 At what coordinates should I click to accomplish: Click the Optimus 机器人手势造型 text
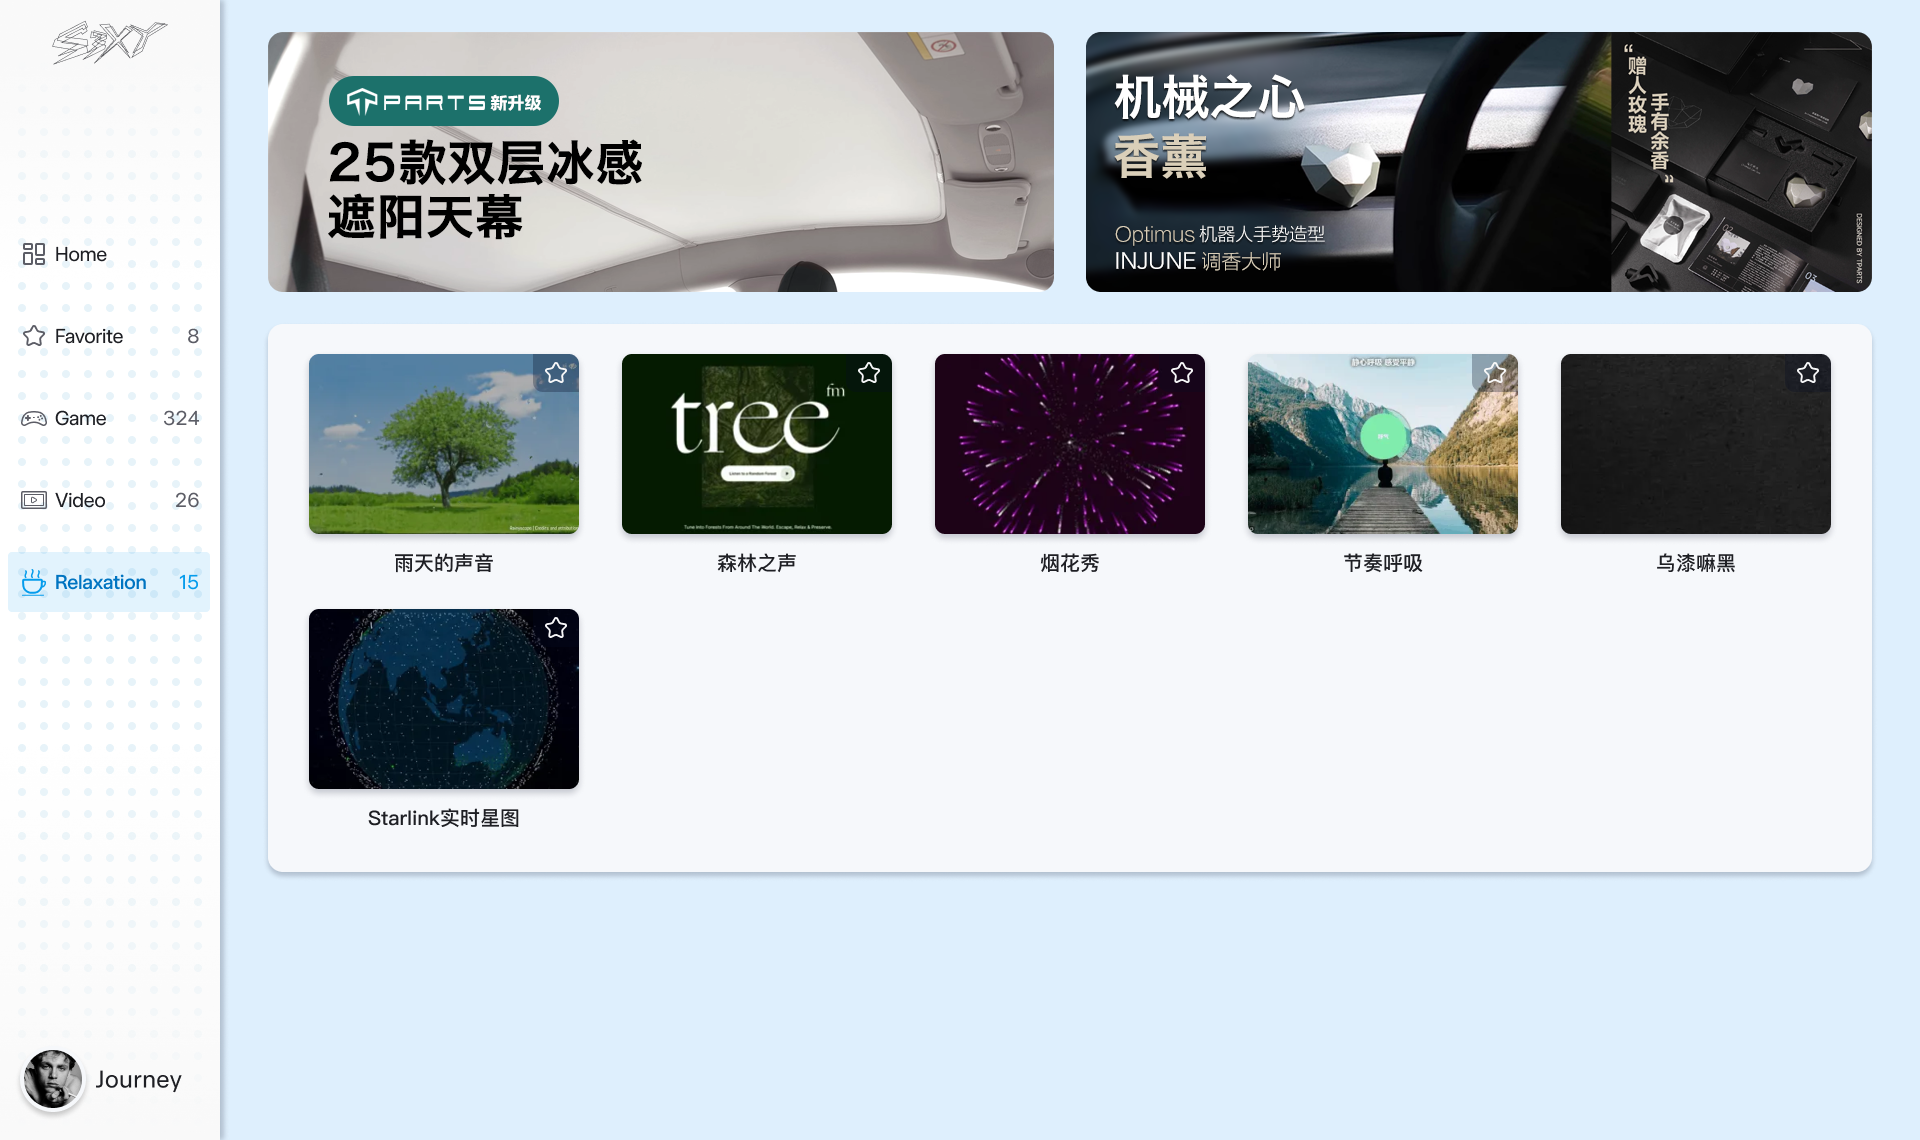click(x=1220, y=234)
